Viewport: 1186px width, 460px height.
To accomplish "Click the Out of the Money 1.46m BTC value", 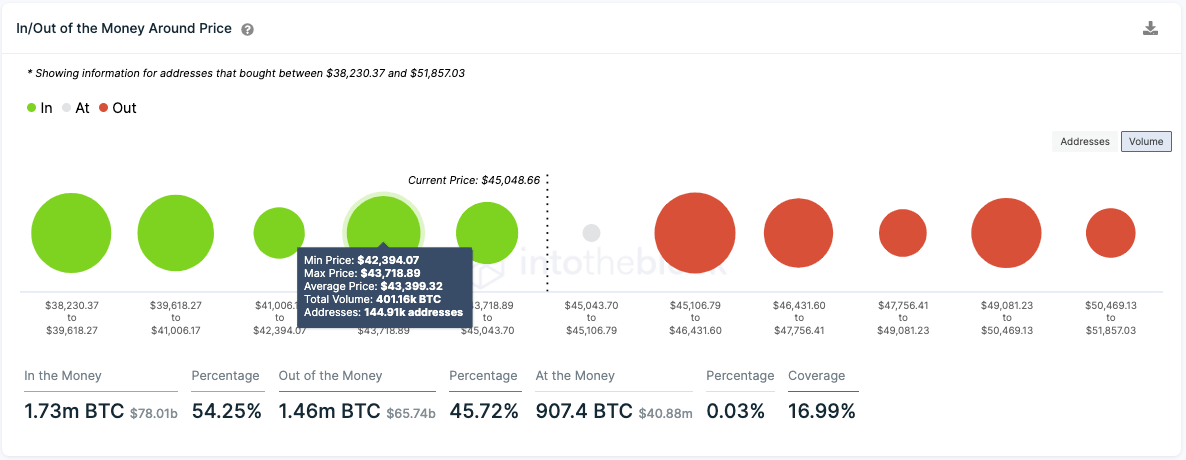I will pyautogui.click(x=315, y=410).
